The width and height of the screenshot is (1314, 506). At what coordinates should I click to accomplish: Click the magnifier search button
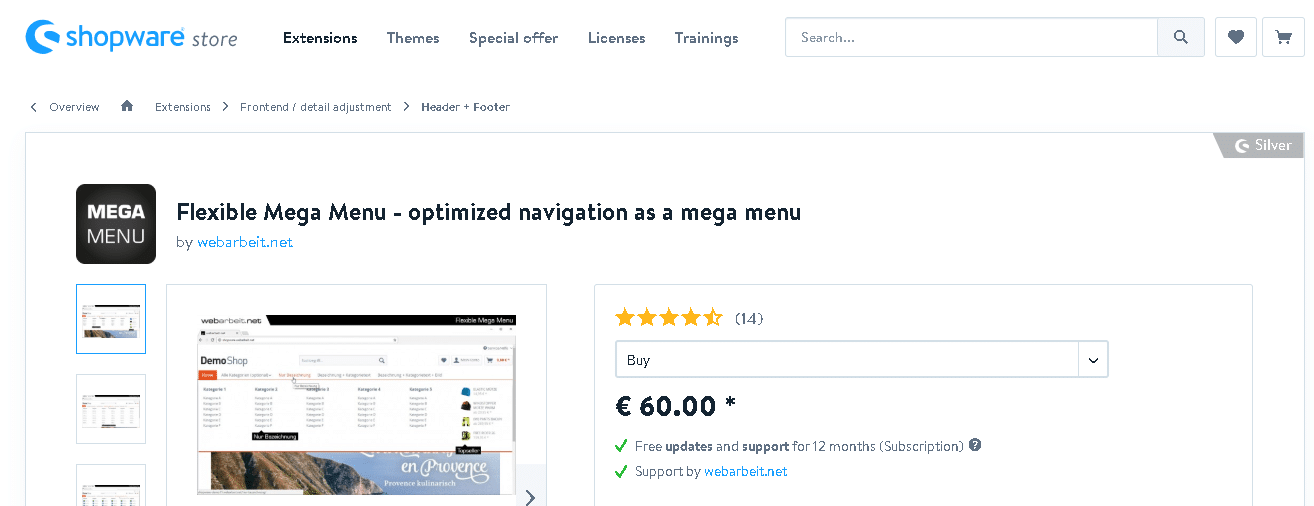[1181, 37]
